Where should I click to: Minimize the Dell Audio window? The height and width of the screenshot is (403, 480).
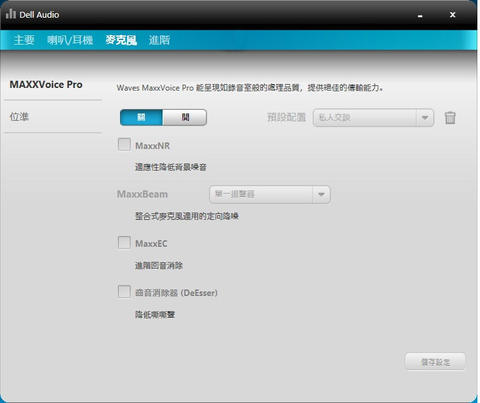pos(420,15)
